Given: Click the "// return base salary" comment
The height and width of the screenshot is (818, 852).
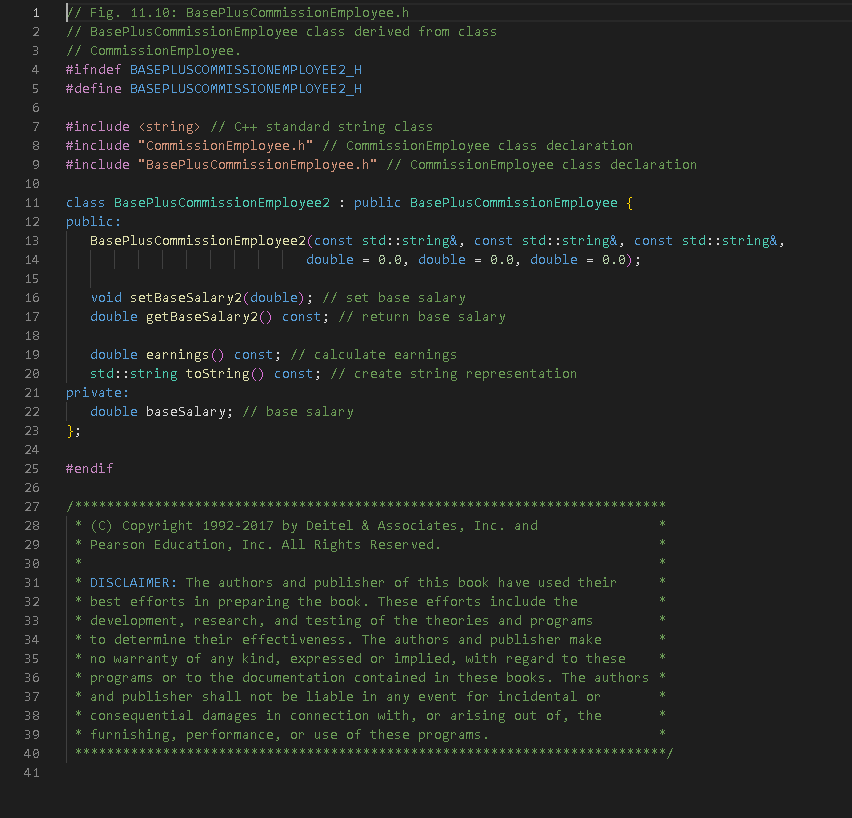Looking at the screenshot, I should 422,317.
